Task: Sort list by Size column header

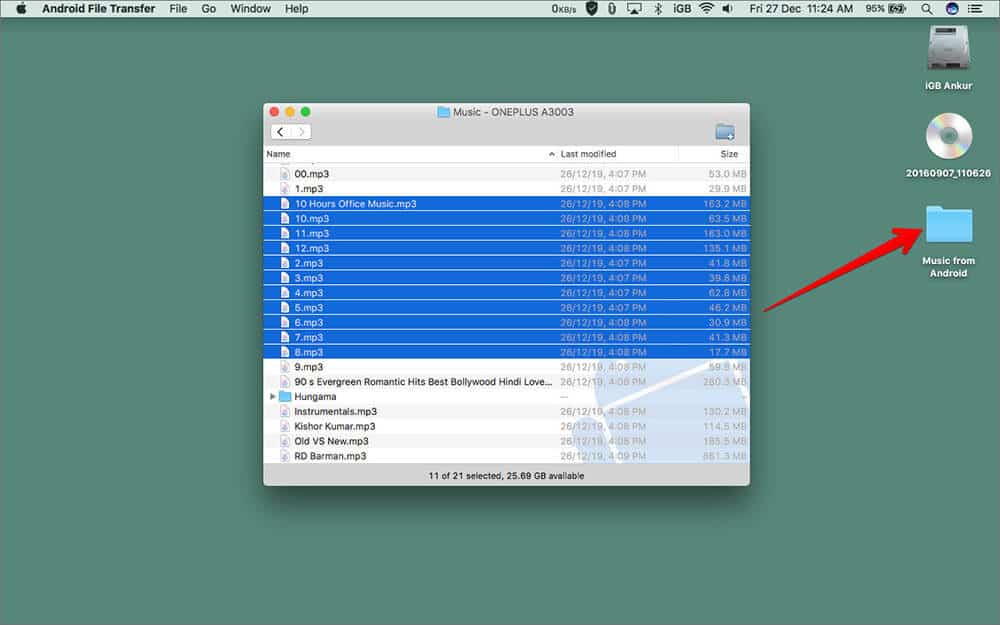Action: [729, 154]
